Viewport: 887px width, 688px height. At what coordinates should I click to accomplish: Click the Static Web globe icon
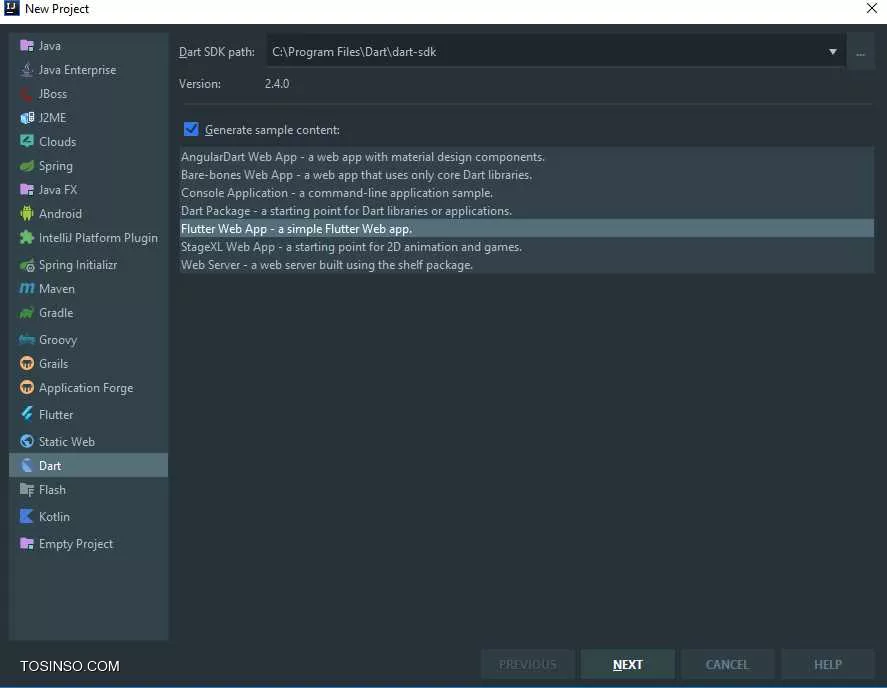click(27, 441)
